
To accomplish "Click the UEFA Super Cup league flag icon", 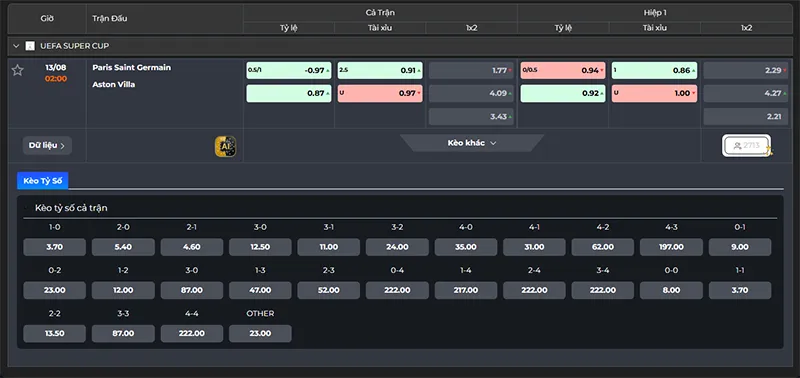I will (x=30, y=46).
